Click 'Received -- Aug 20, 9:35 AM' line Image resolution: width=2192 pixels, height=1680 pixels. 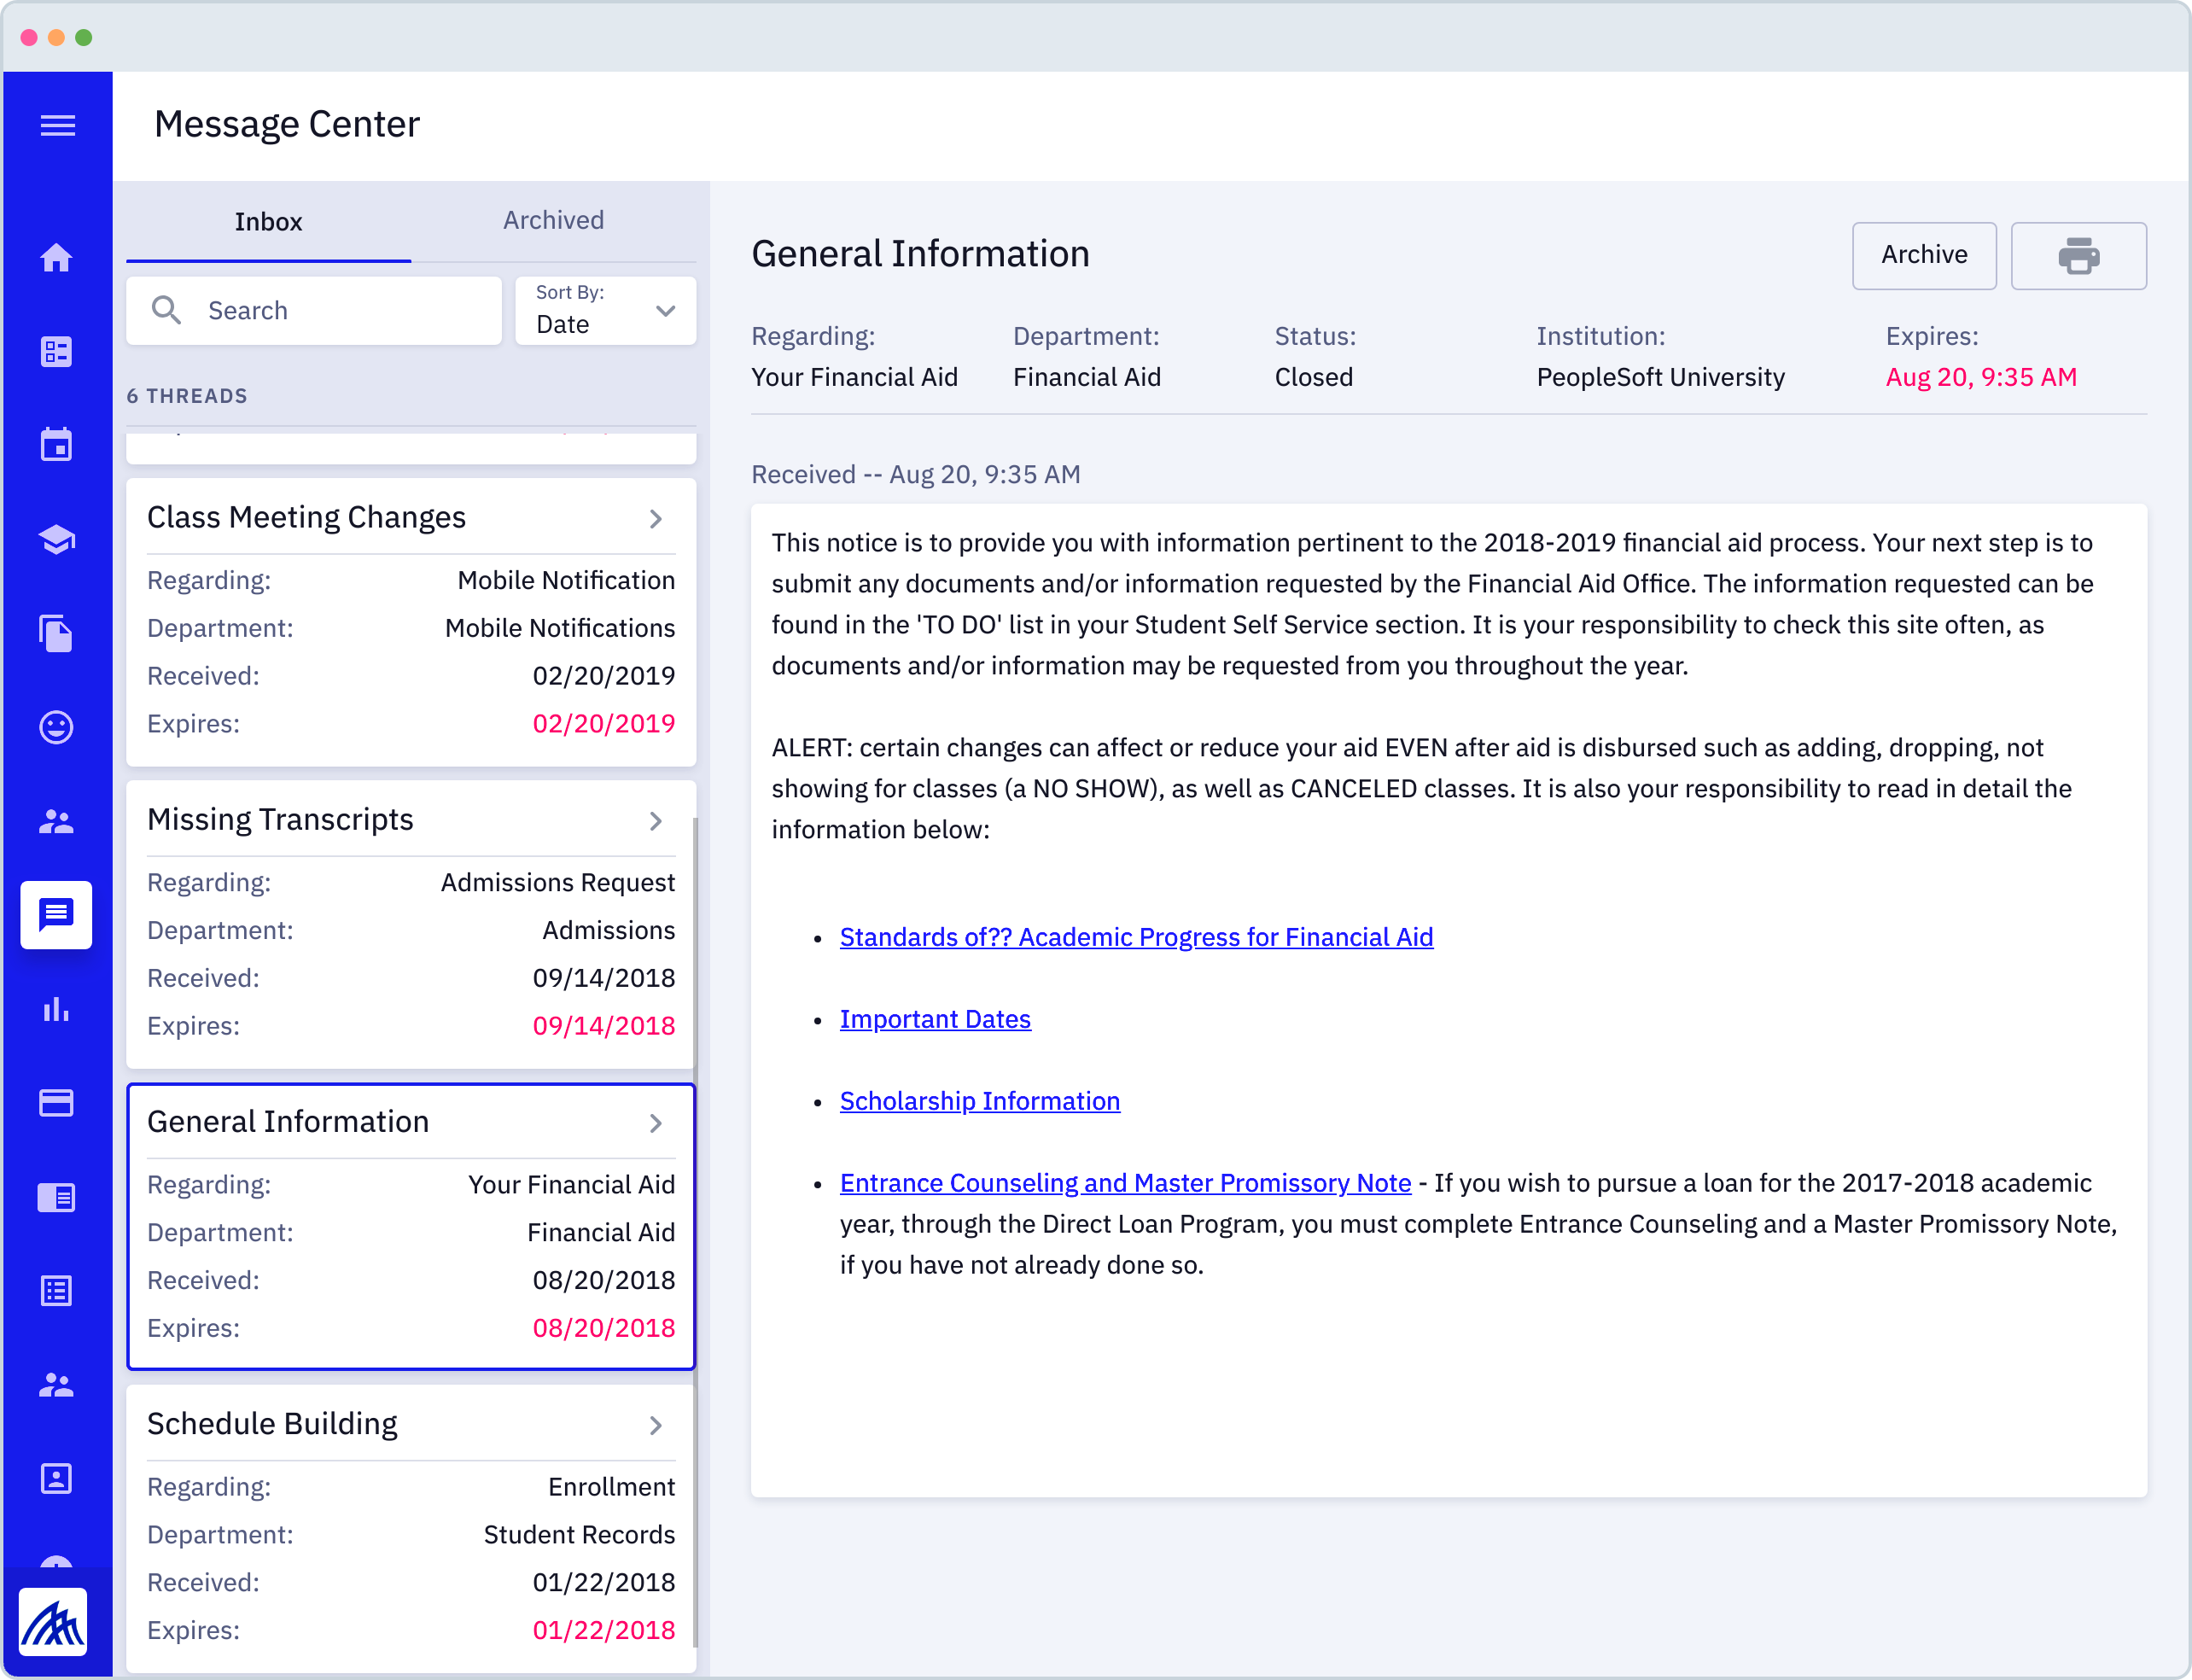[915, 474]
